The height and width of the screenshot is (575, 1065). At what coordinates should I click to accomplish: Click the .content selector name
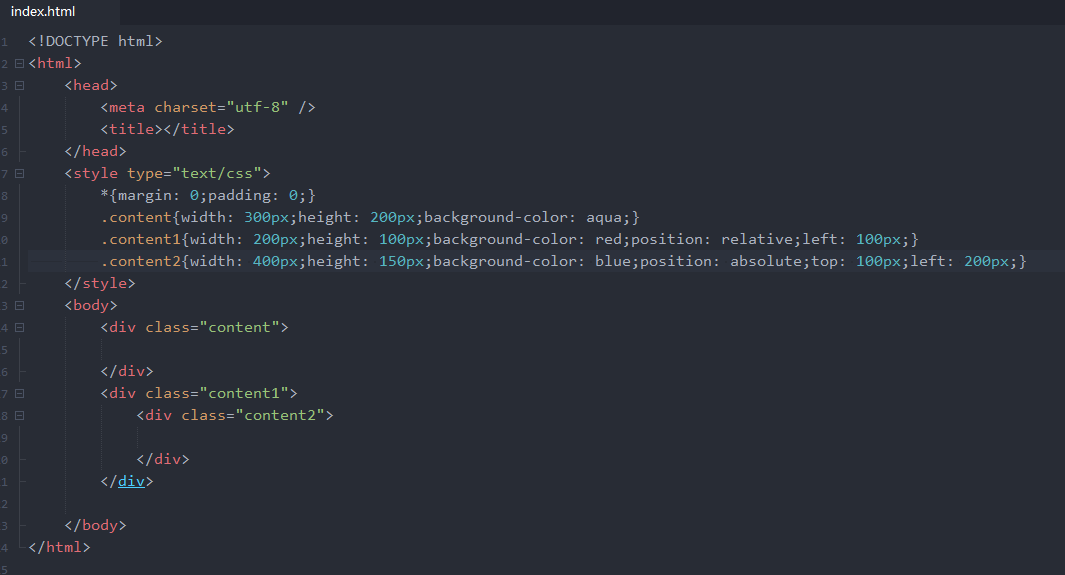point(136,217)
